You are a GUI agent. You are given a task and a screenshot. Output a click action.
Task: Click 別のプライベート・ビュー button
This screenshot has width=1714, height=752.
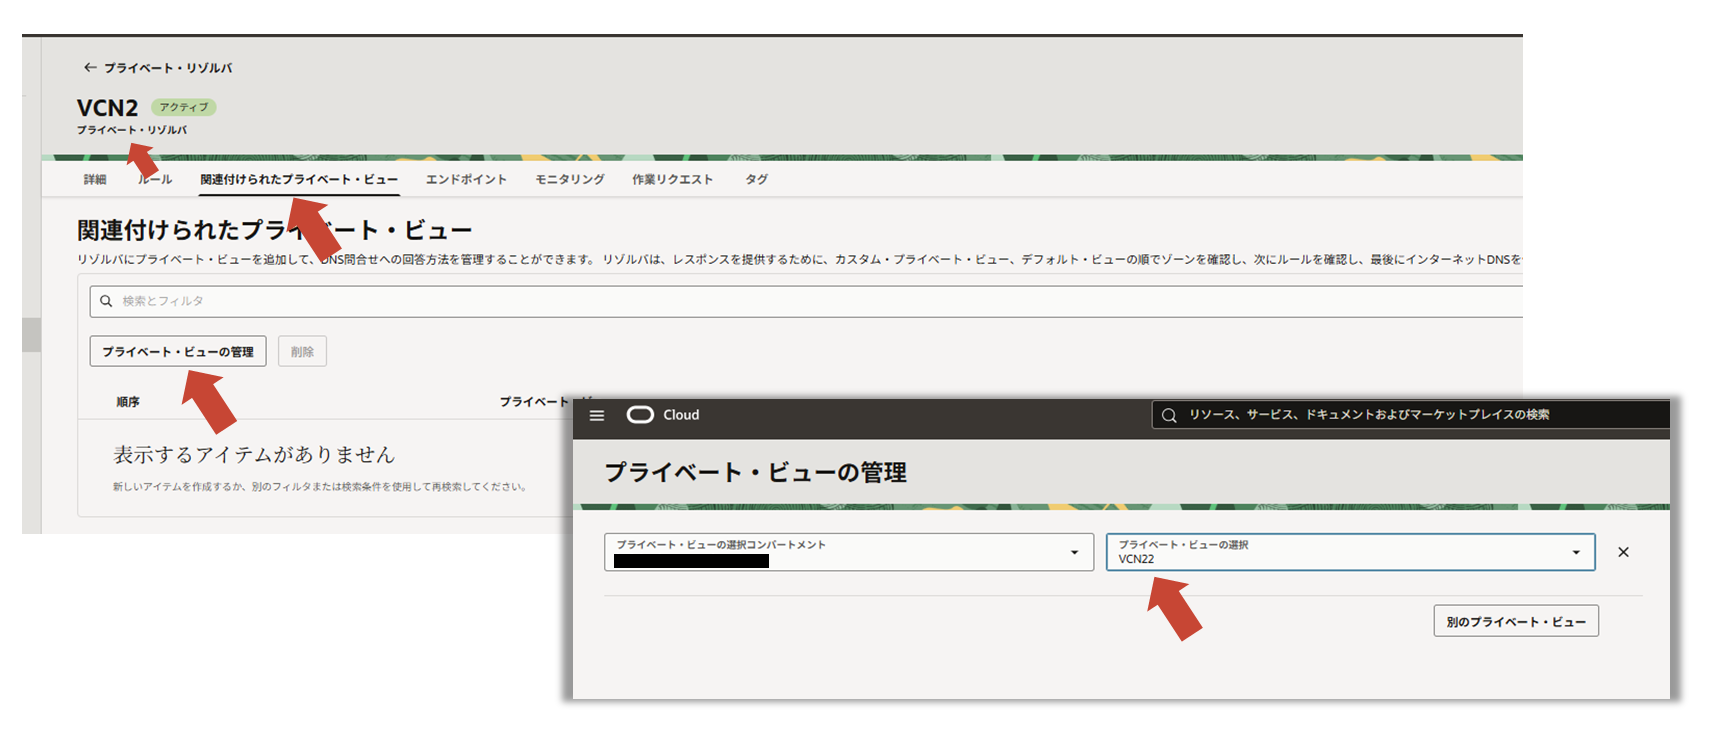1516,621
